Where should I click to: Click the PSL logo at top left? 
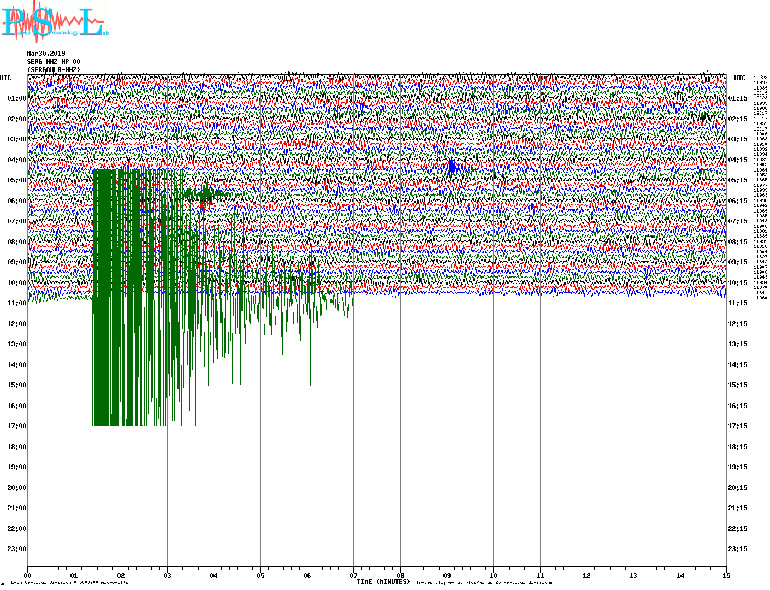click(x=55, y=22)
